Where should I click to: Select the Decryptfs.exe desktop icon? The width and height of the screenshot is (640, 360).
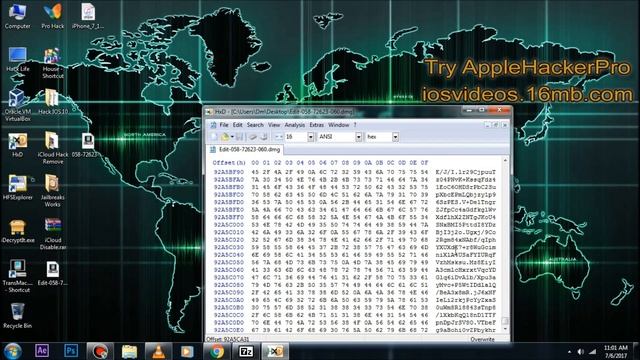pos(18,231)
